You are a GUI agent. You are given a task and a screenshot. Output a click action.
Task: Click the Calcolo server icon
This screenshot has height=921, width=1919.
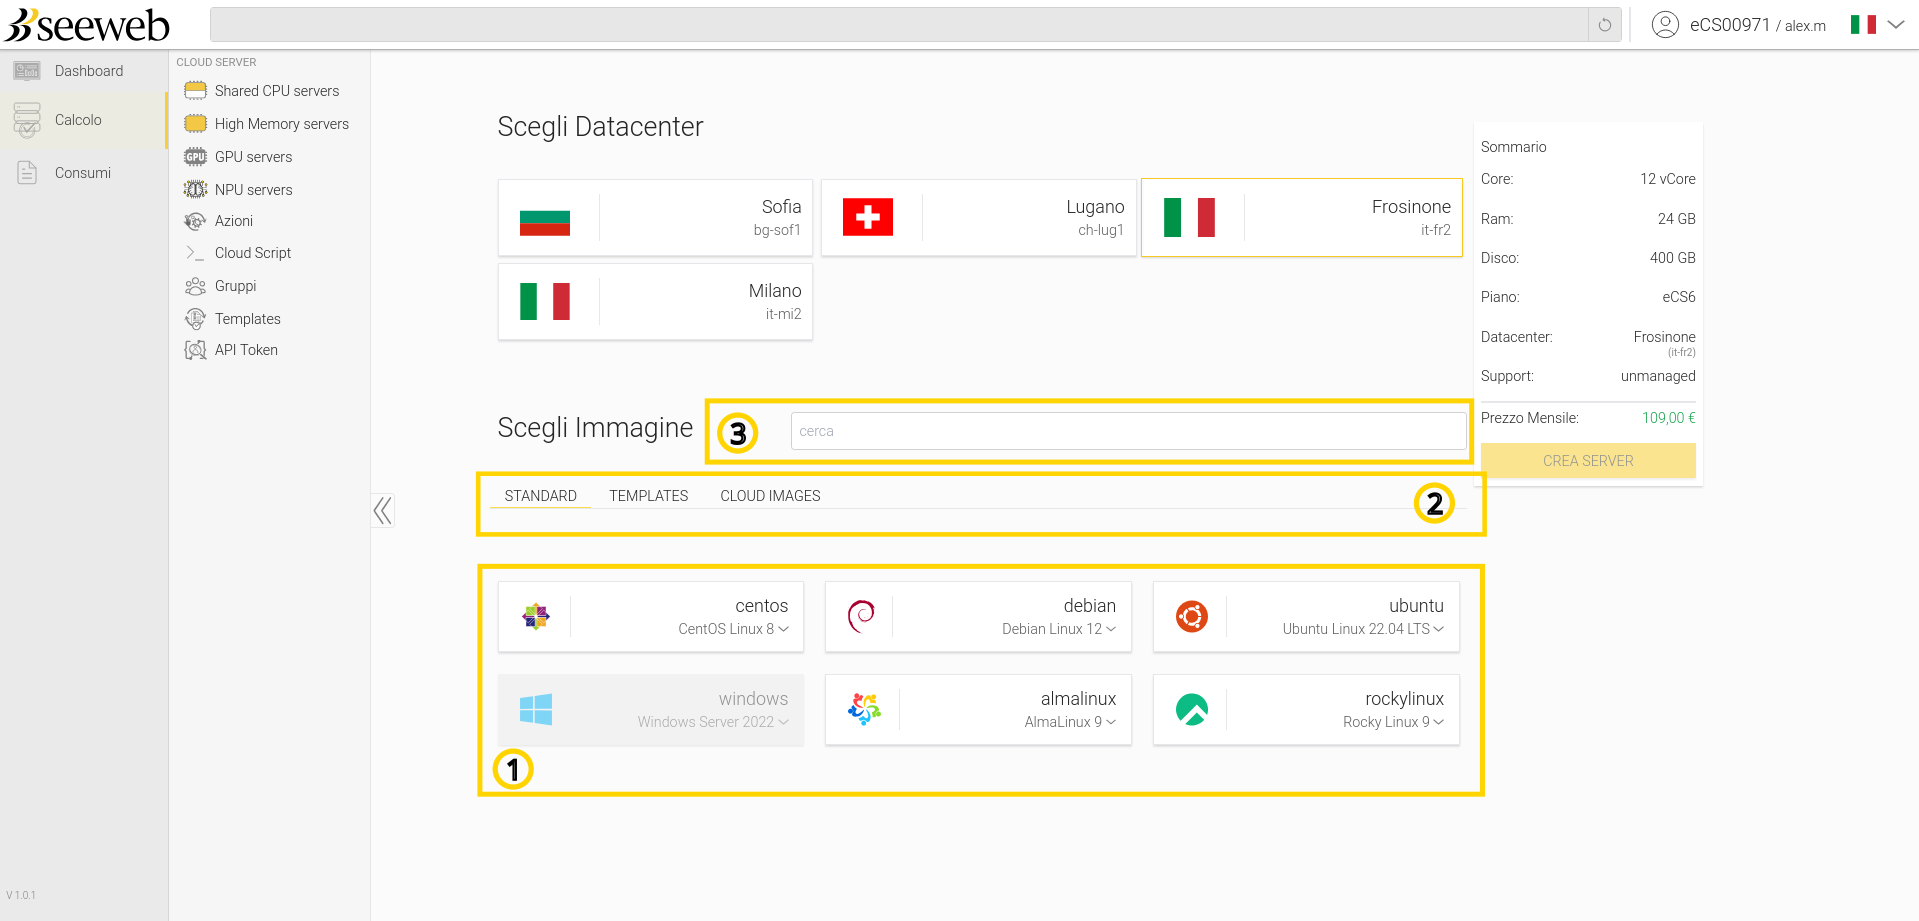[27, 120]
